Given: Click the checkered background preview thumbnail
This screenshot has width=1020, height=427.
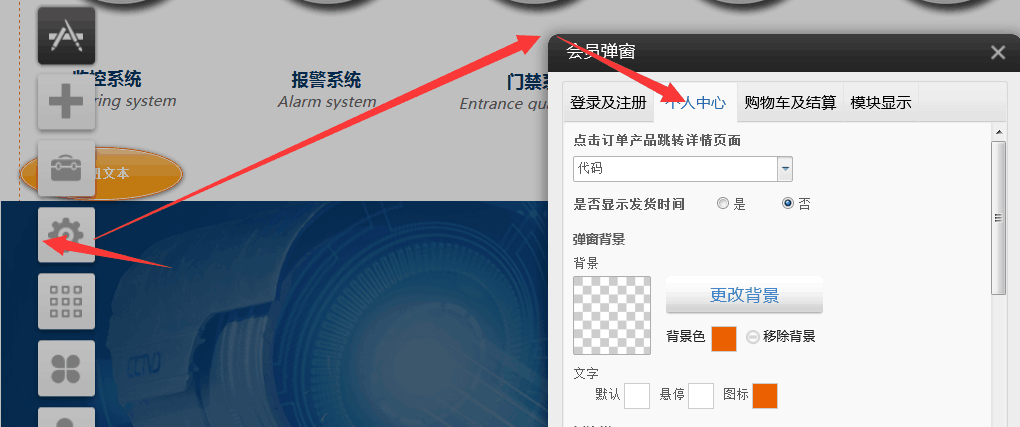Looking at the screenshot, I should 612,316.
